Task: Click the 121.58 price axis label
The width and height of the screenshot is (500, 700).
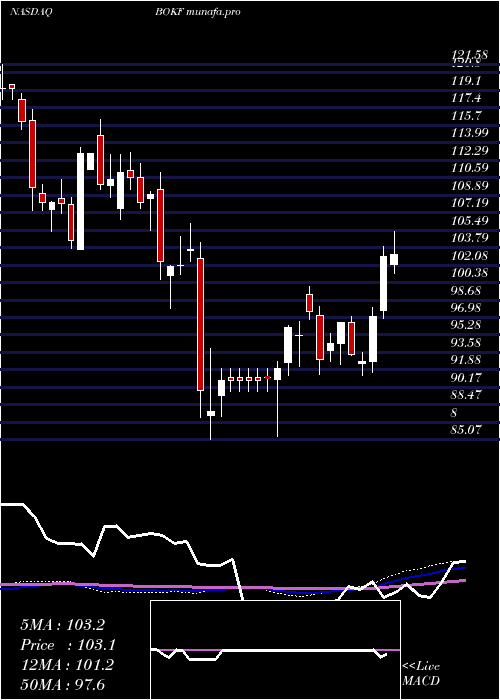Action: click(468, 55)
